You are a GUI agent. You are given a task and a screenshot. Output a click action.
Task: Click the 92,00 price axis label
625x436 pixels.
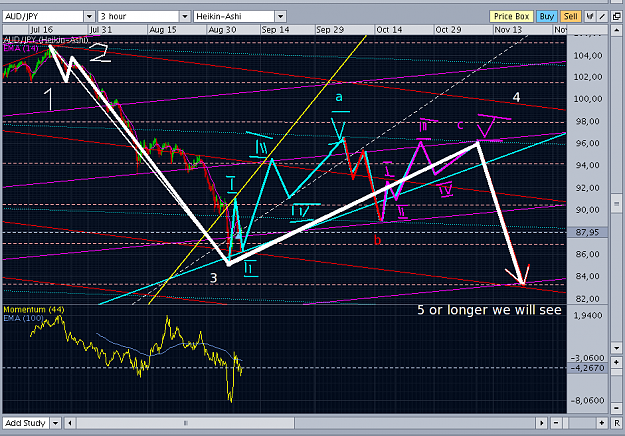click(588, 188)
